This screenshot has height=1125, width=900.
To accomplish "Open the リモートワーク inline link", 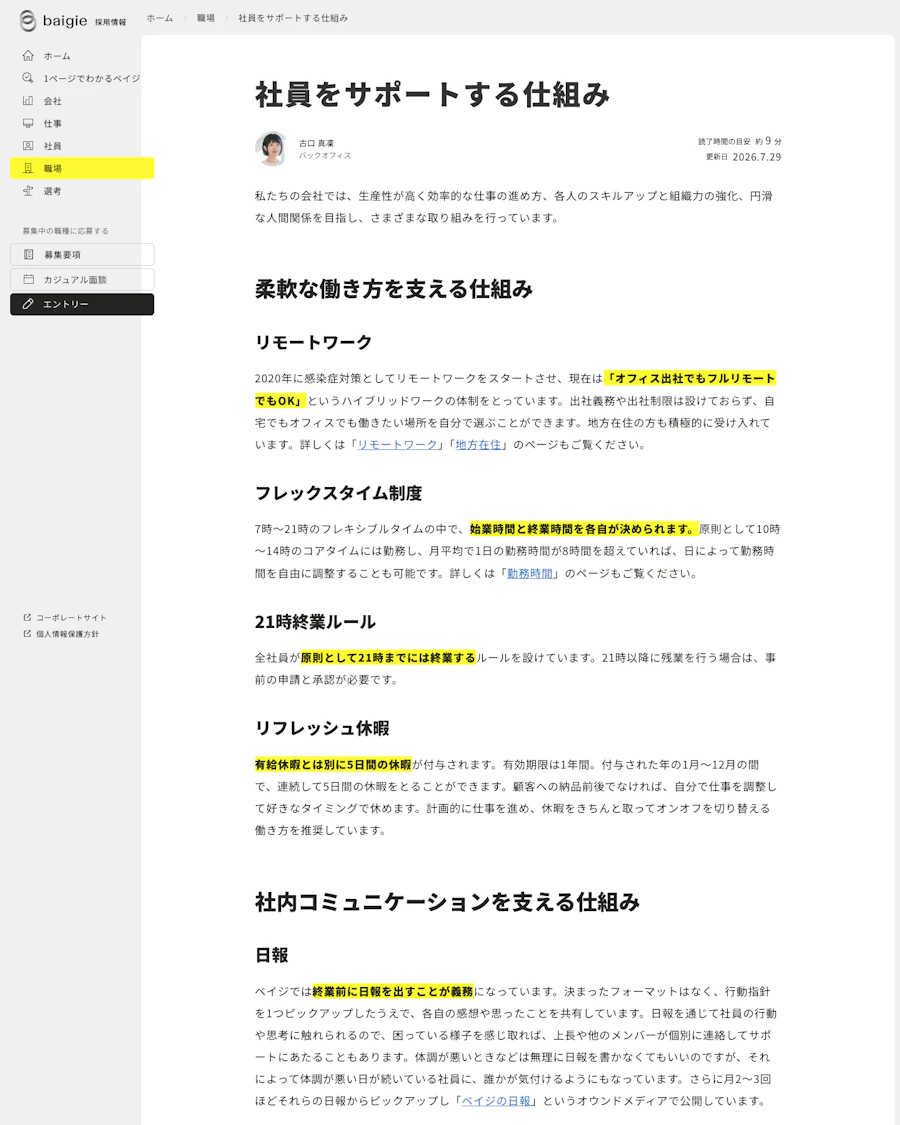I will click(x=398, y=445).
